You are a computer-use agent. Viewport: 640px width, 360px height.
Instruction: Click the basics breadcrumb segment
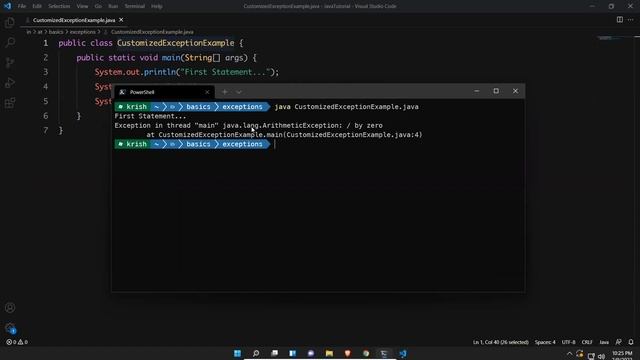[x=56, y=32]
